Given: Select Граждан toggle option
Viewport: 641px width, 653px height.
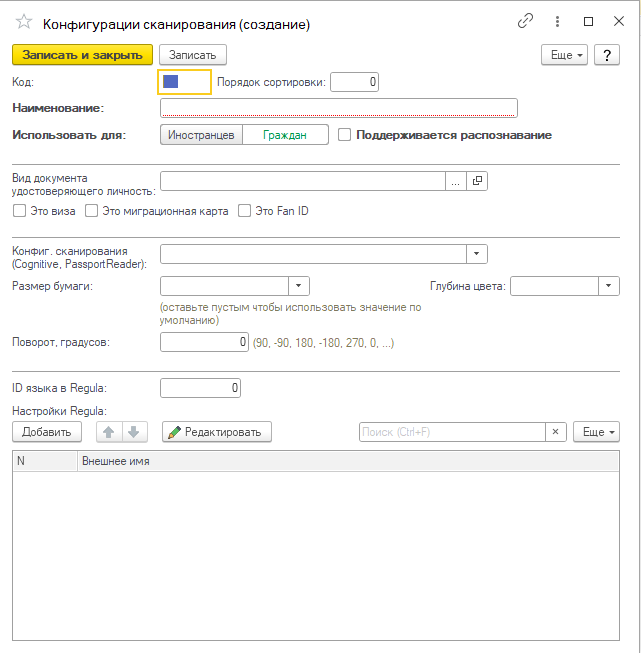Looking at the screenshot, I should point(285,135).
